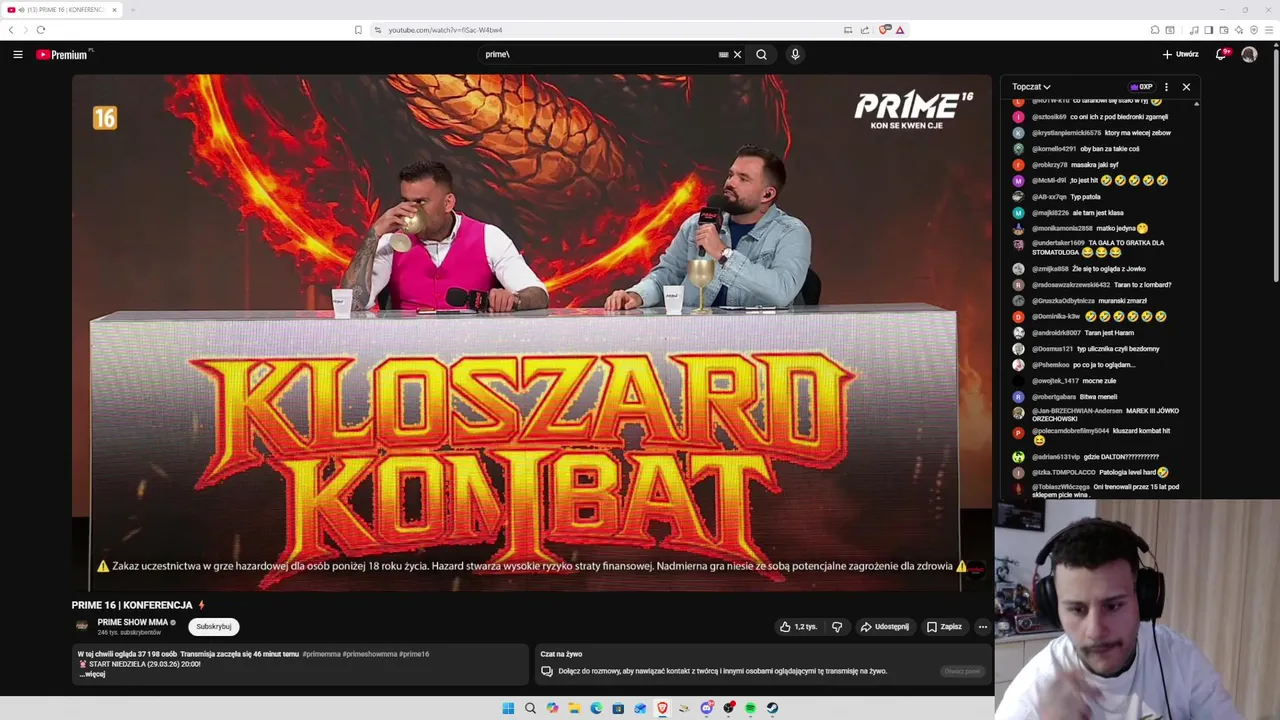The height and width of the screenshot is (720, 1280).
Task: Like the video with thumbs up
Action: [798, 627]
